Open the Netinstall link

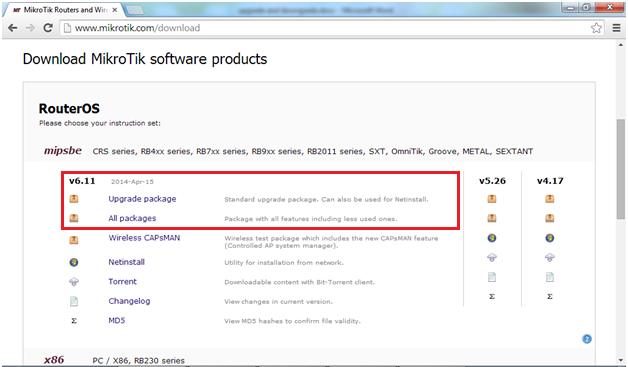(127, 262)
